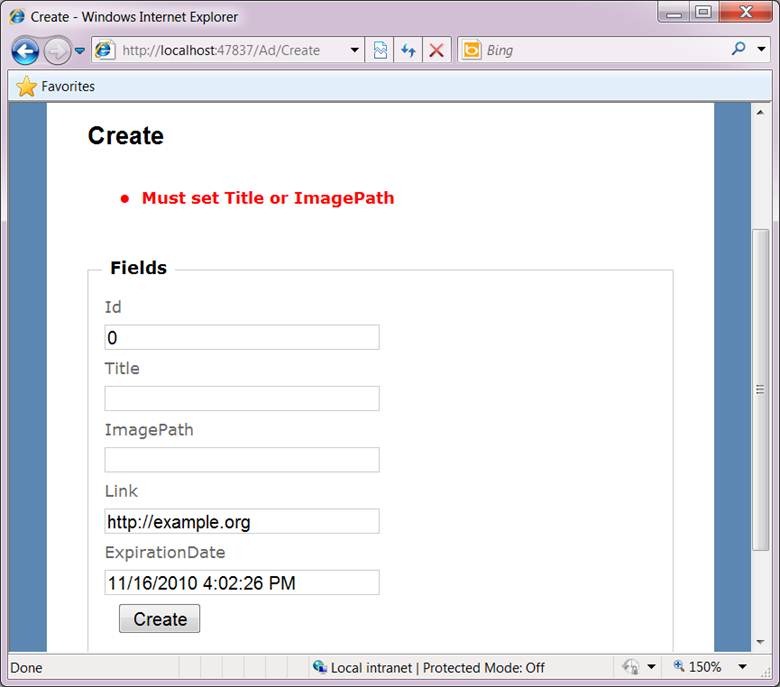Expand the address bar history dropdown
Viewport: 780px width, 687px height.
[x=354, y=50]
